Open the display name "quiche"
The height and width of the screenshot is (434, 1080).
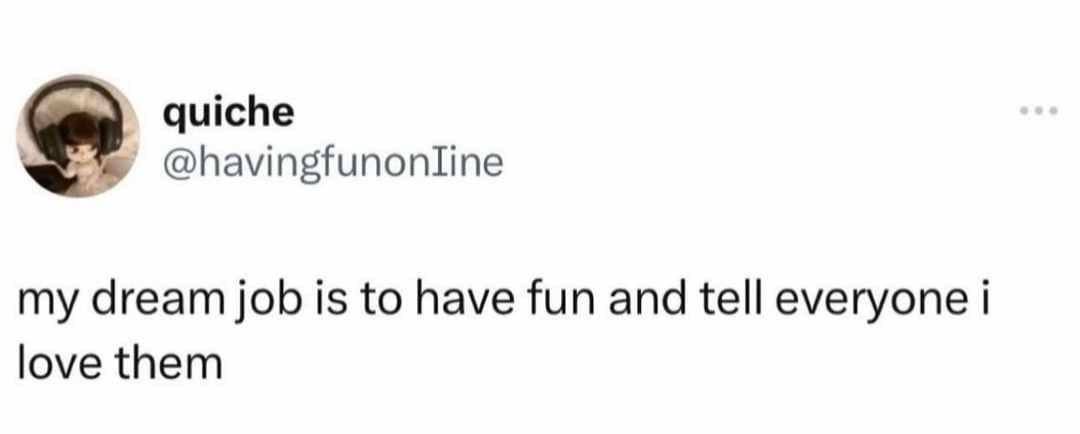click(x=230, y=115)
